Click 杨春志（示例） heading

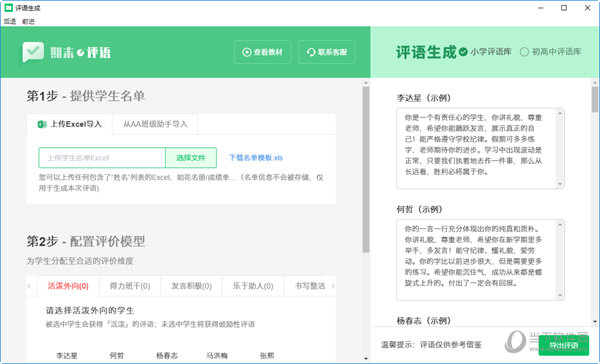(424, 321)
